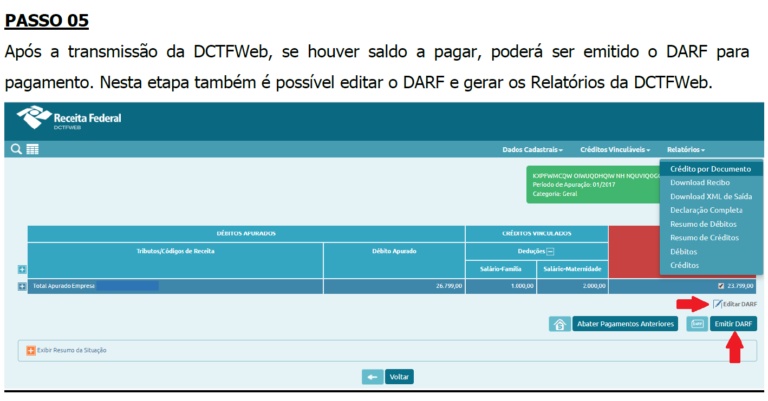Click the search magnifier icon

click(17, 149)
